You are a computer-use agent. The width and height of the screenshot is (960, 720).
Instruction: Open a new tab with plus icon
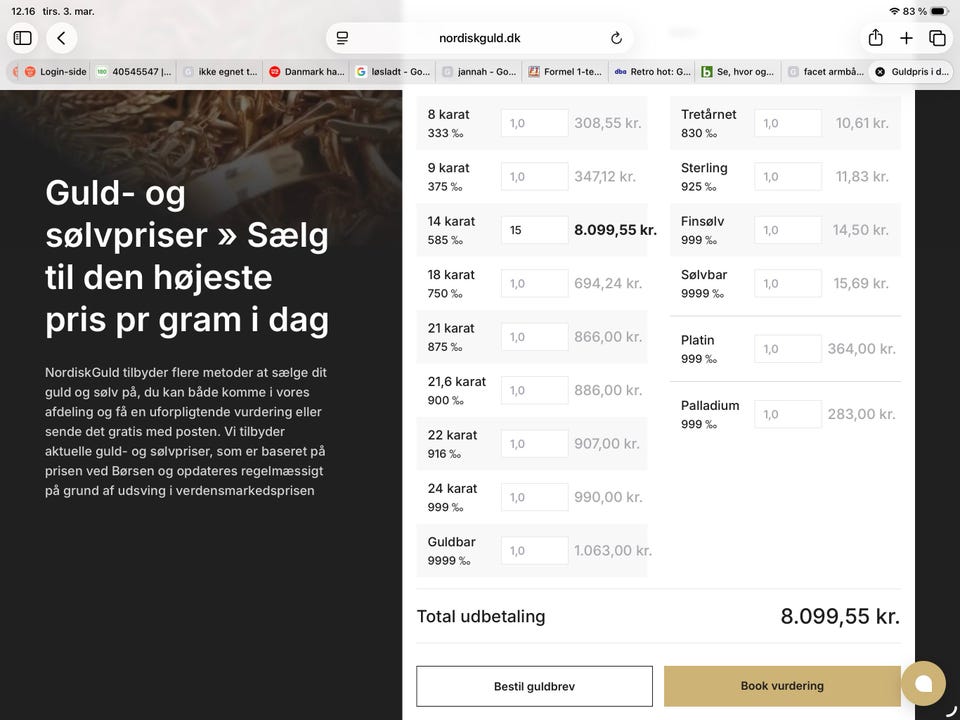coord(906,38)
